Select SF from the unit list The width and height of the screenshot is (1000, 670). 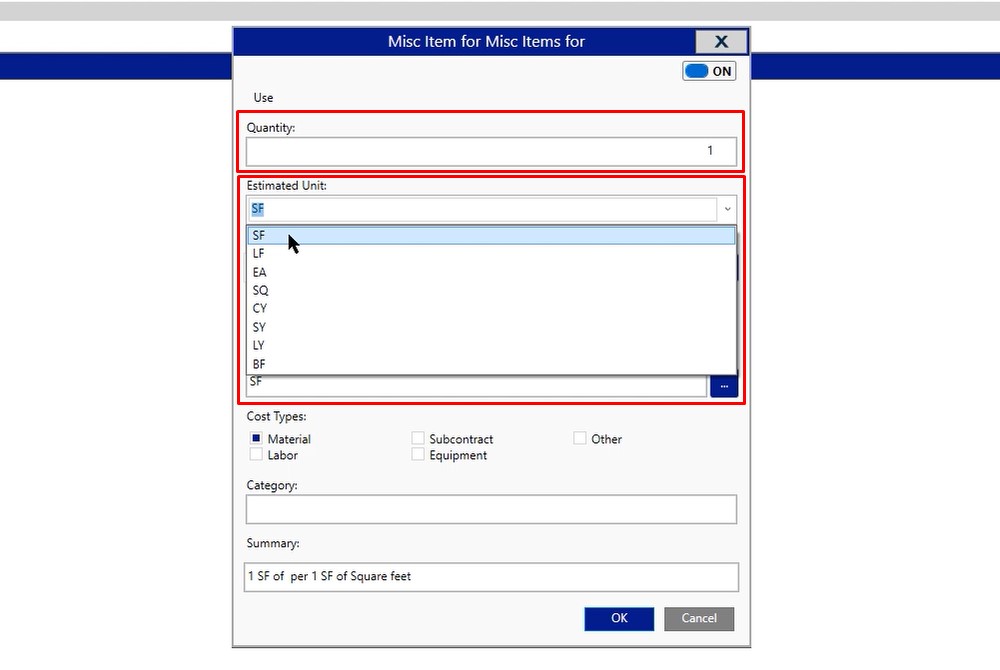click(490, 235)
